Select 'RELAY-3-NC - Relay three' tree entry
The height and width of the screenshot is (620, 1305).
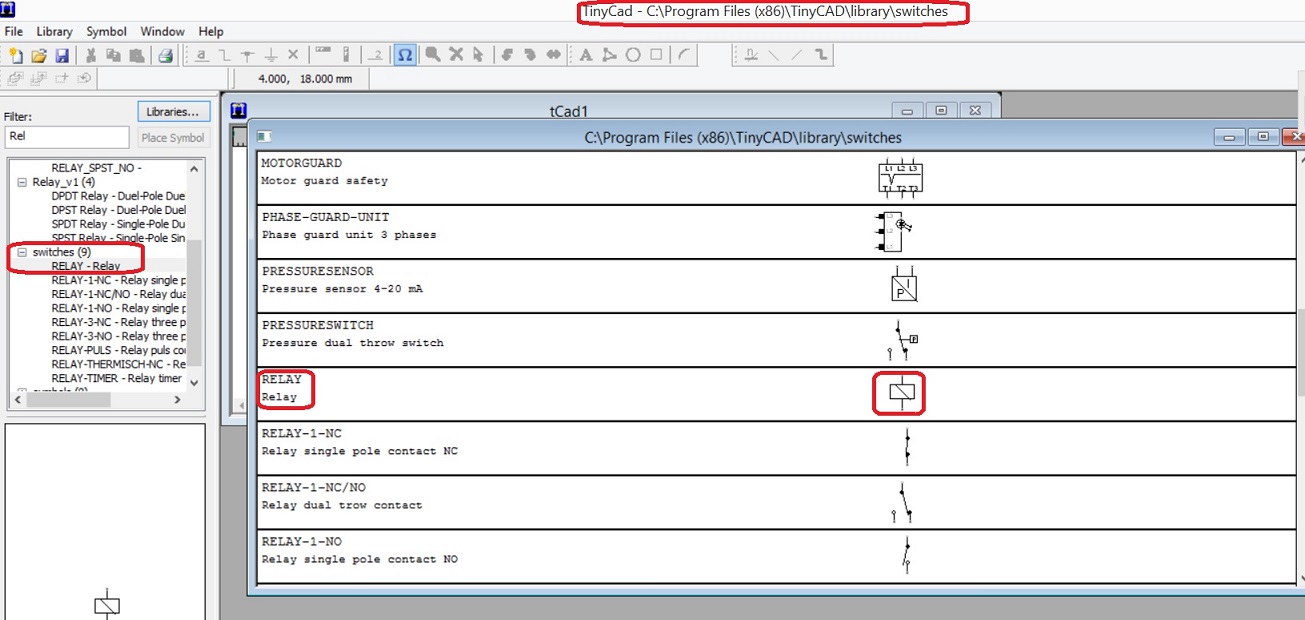click(118, 322)
